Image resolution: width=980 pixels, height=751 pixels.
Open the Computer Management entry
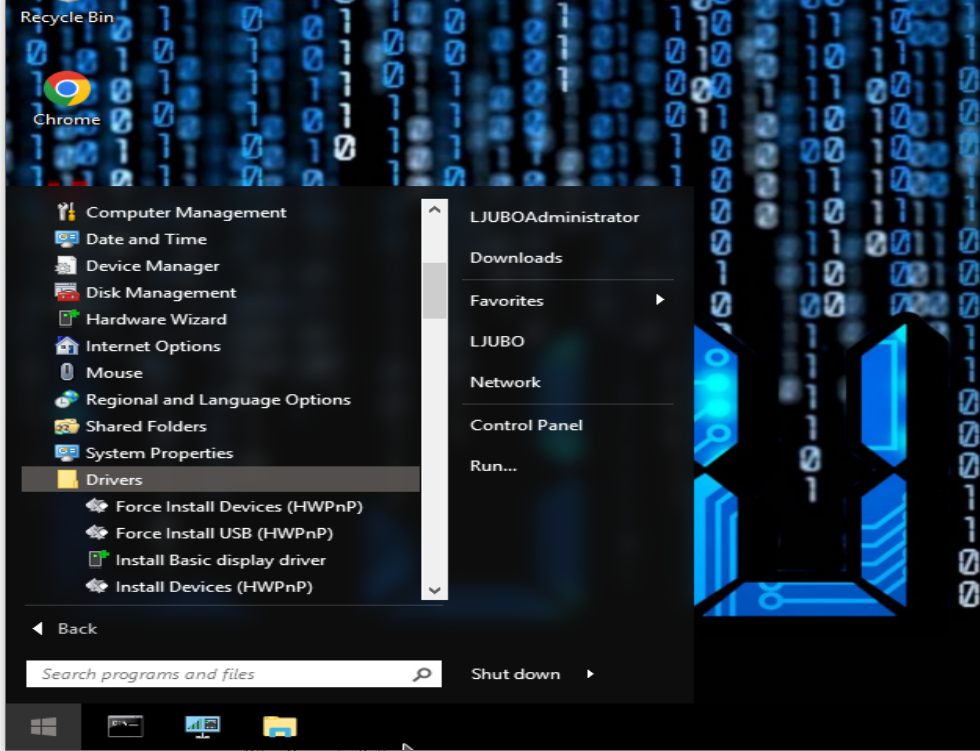pyautogui.click(x=221, y=212)
